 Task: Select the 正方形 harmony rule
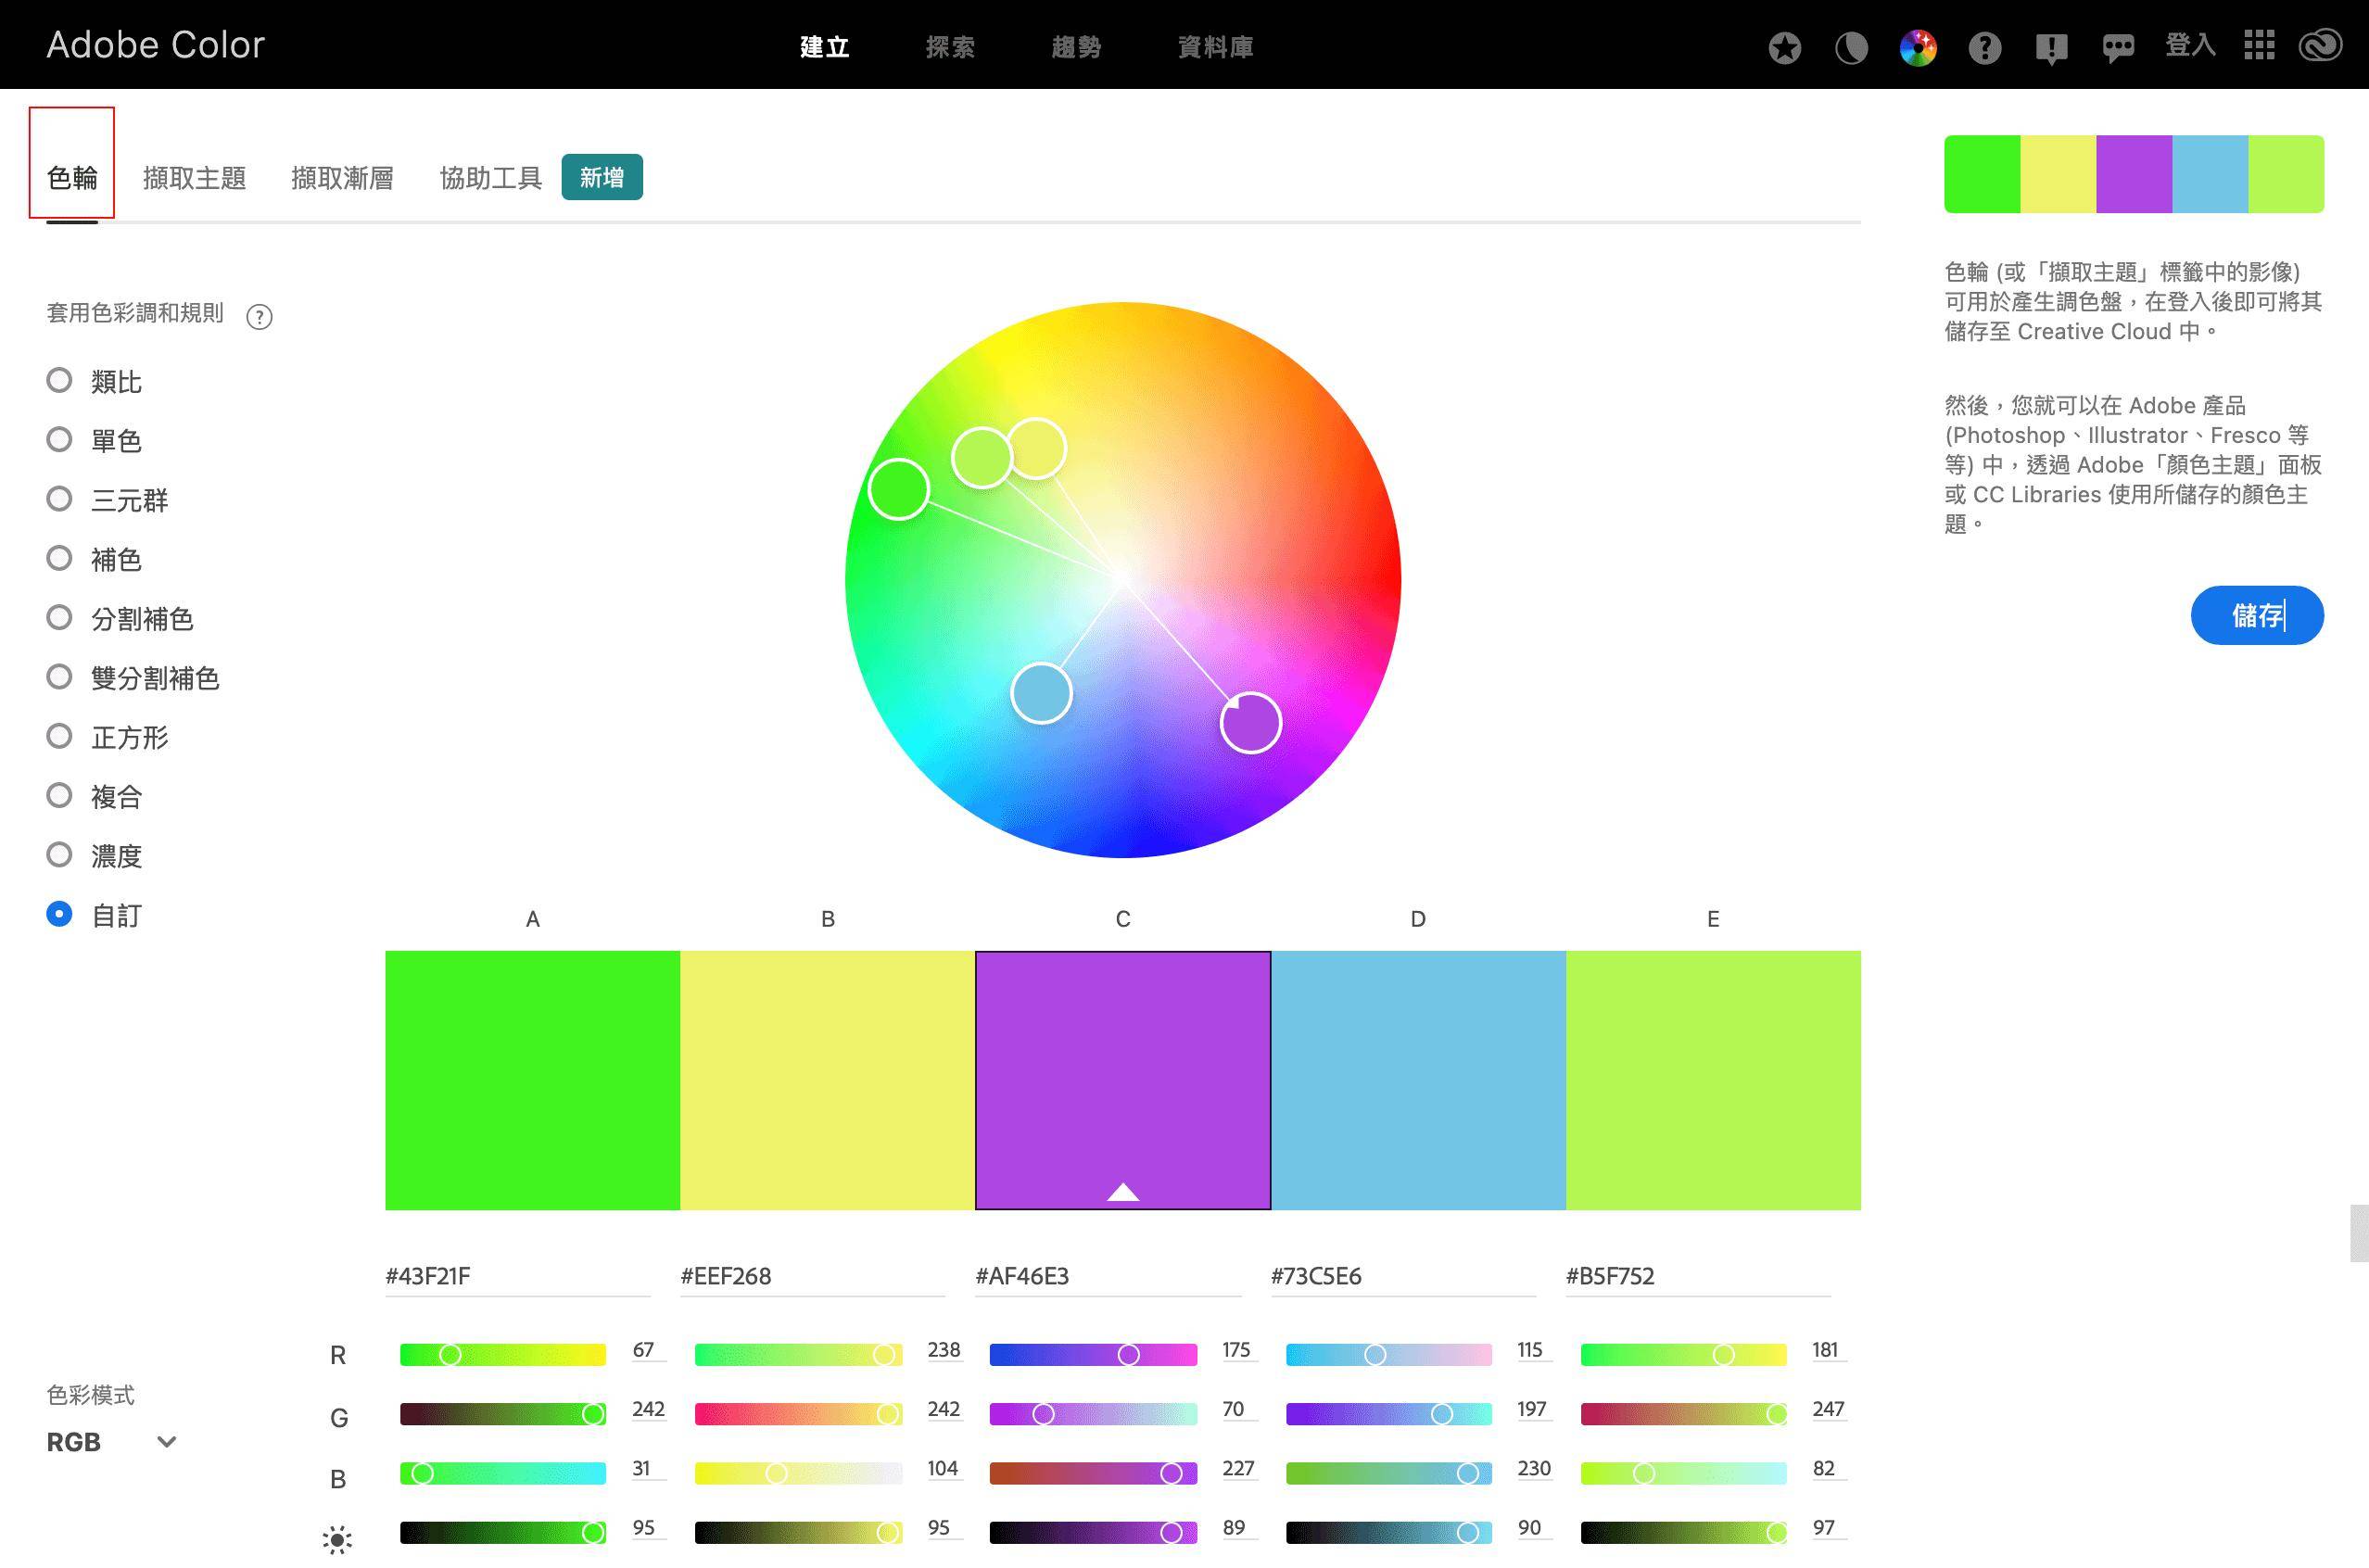60,736
